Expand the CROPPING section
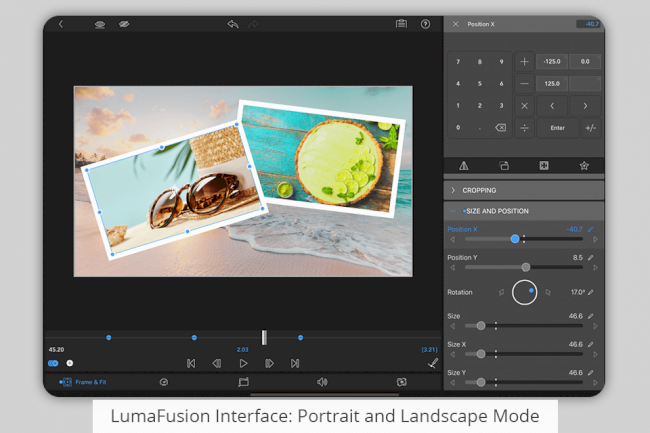The image size is (650, 433). pyautogui.click(x=524, y=190)
